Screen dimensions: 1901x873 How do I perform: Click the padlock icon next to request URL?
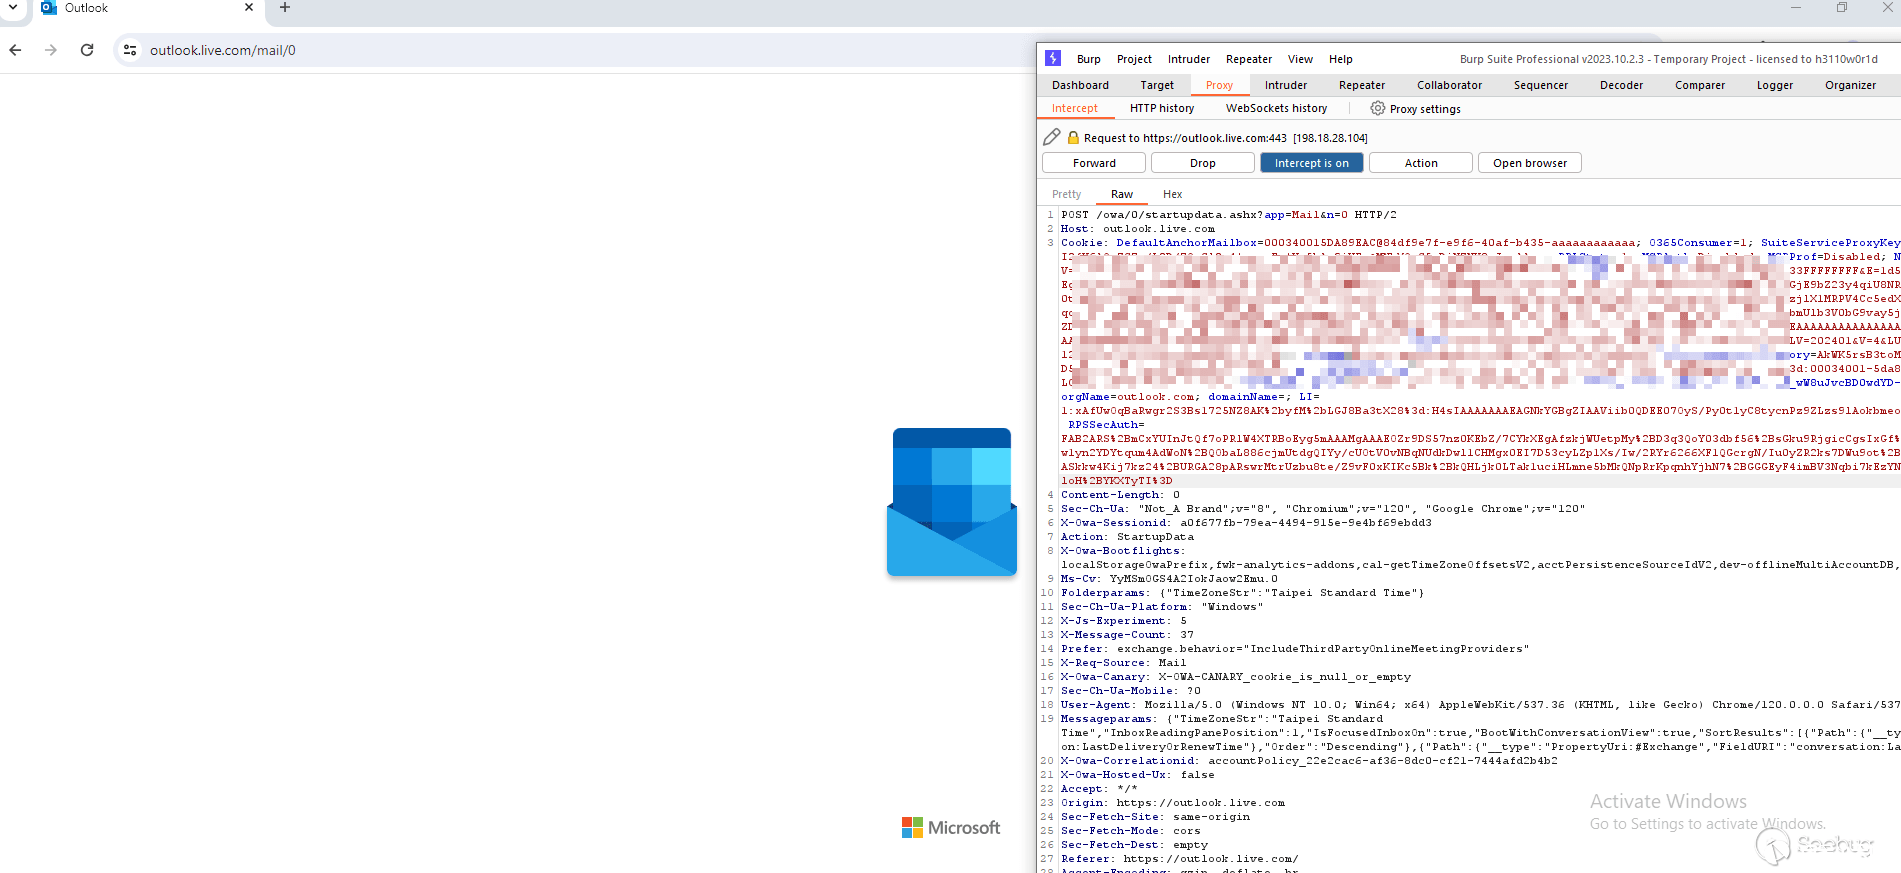tap(1073, 137)
